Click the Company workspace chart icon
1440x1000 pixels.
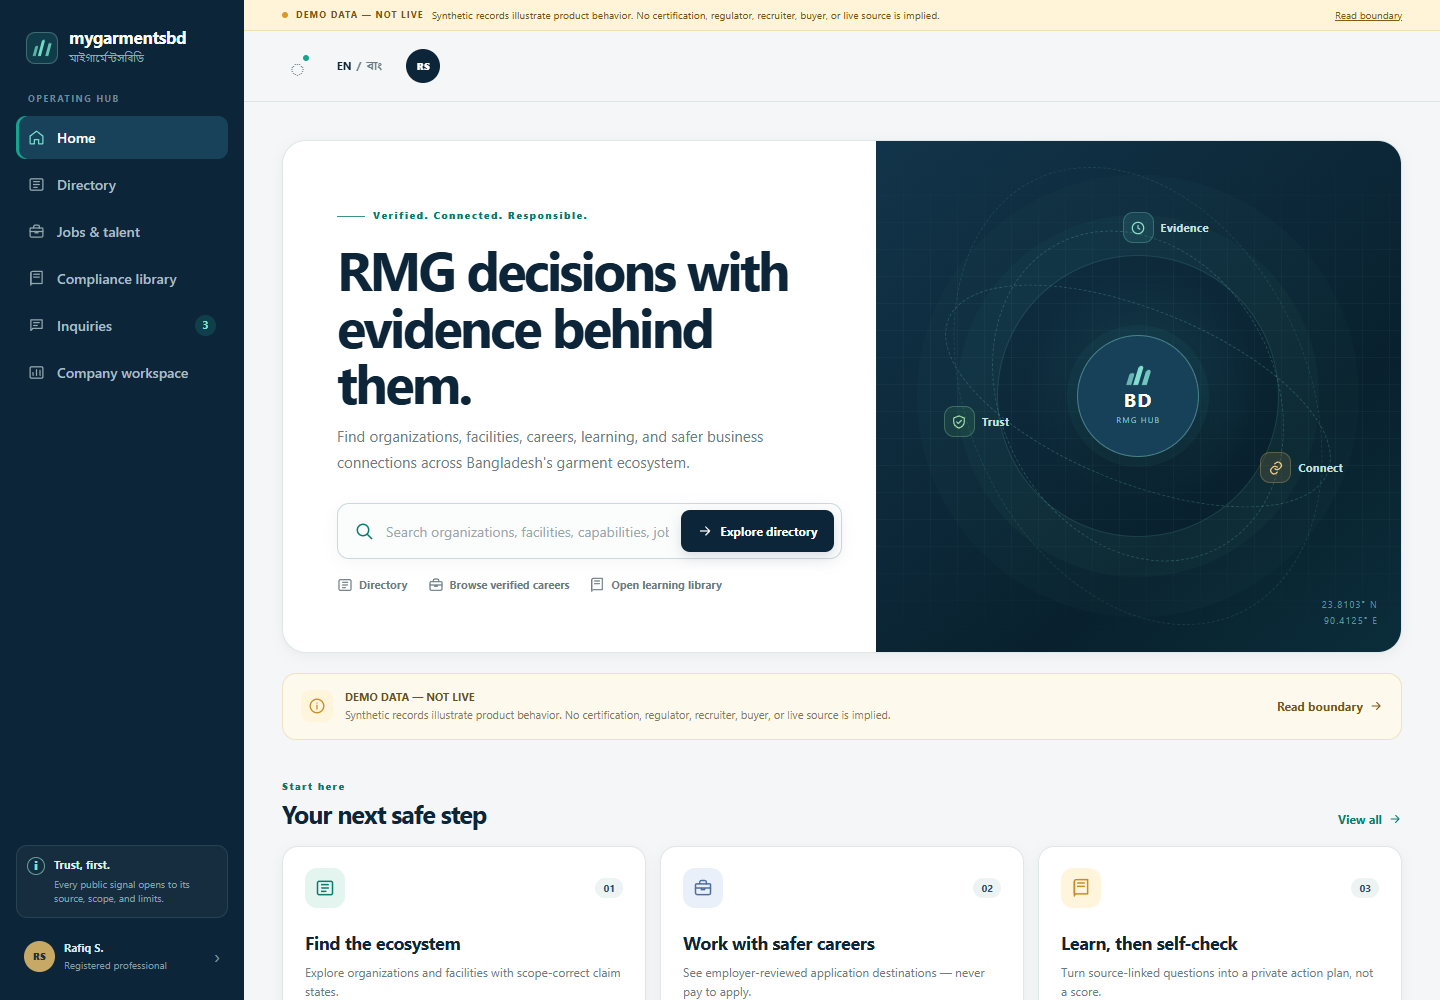[37, 372]
